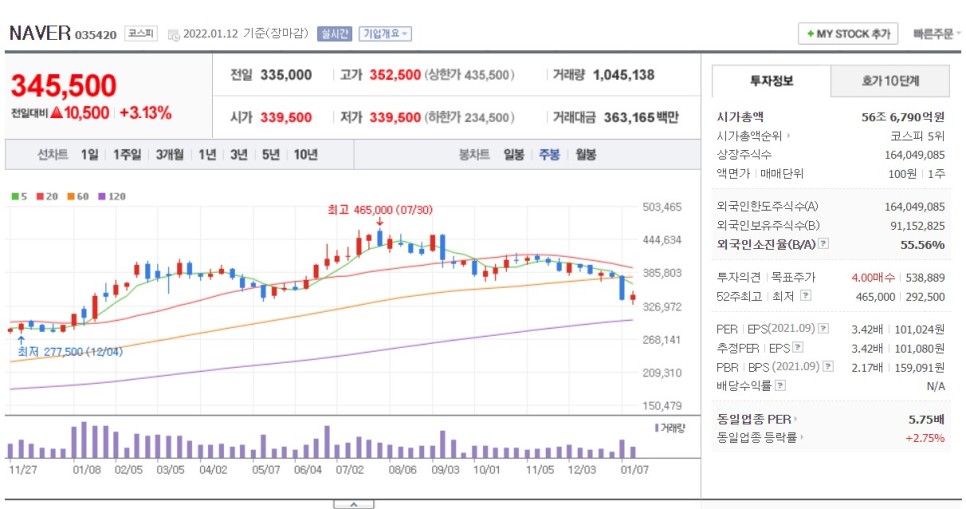Click the 01/07 date label on chart axis
The width and height of the screenshot is (966, 509).
click(x=634, y=470)
